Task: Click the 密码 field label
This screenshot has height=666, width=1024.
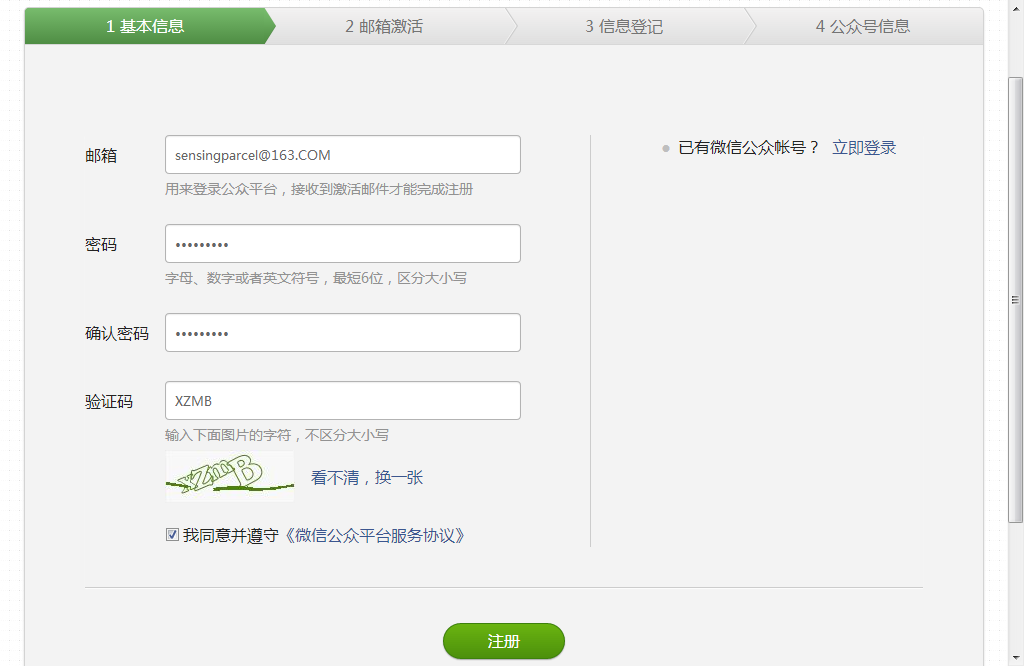Action: (x=101, y=244)
